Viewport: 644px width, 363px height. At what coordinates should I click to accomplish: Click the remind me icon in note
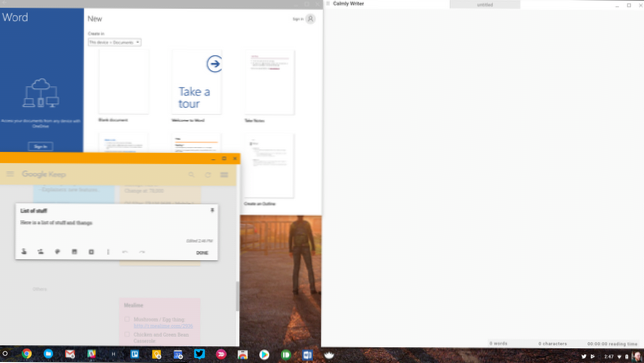(24, 252)
